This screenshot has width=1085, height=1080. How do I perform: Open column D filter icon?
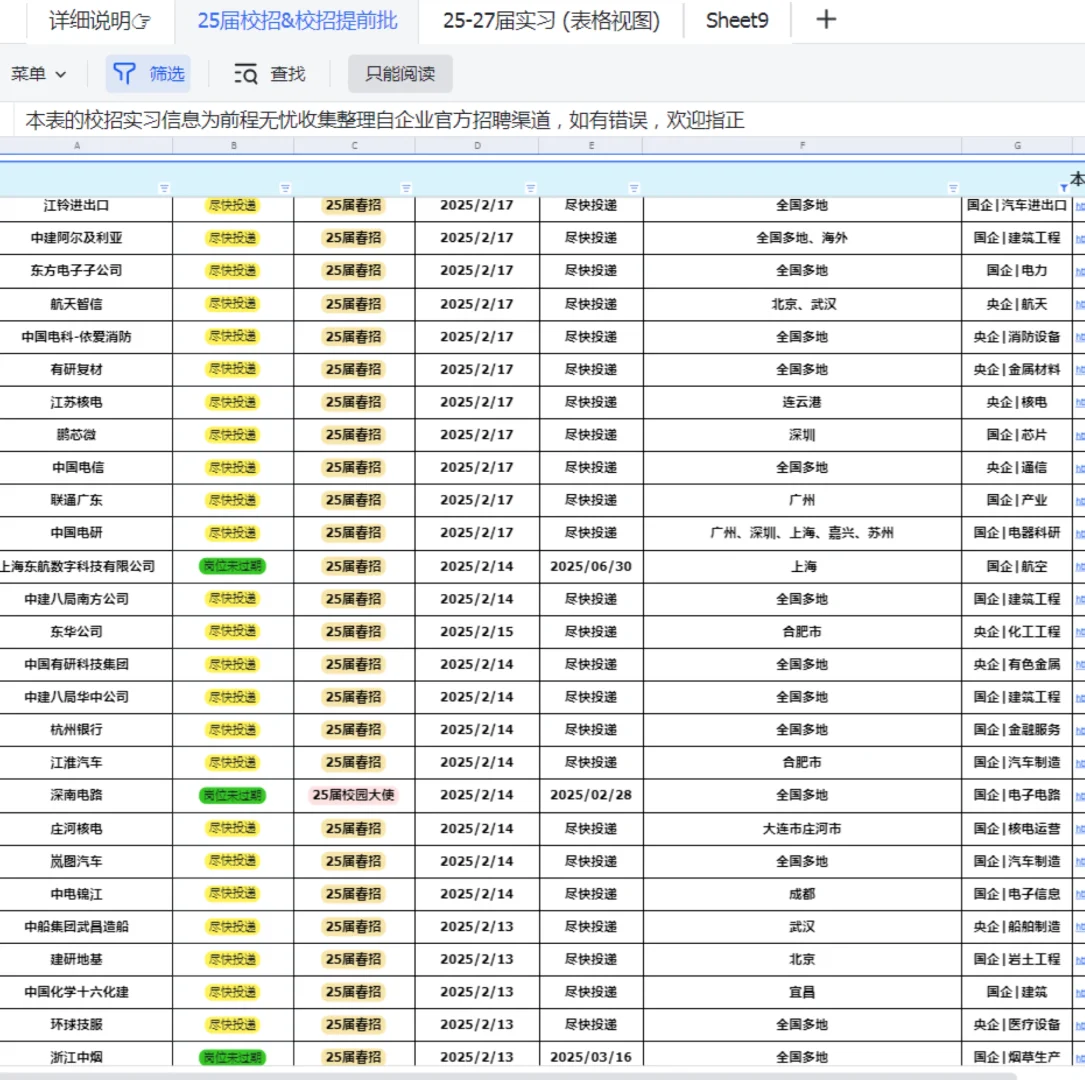point(531,188)
